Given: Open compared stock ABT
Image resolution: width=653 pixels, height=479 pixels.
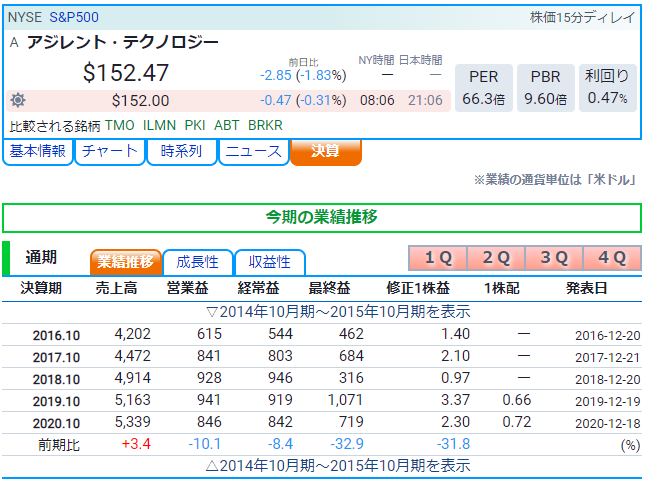Looking at the screenshot, I should 227,125.
